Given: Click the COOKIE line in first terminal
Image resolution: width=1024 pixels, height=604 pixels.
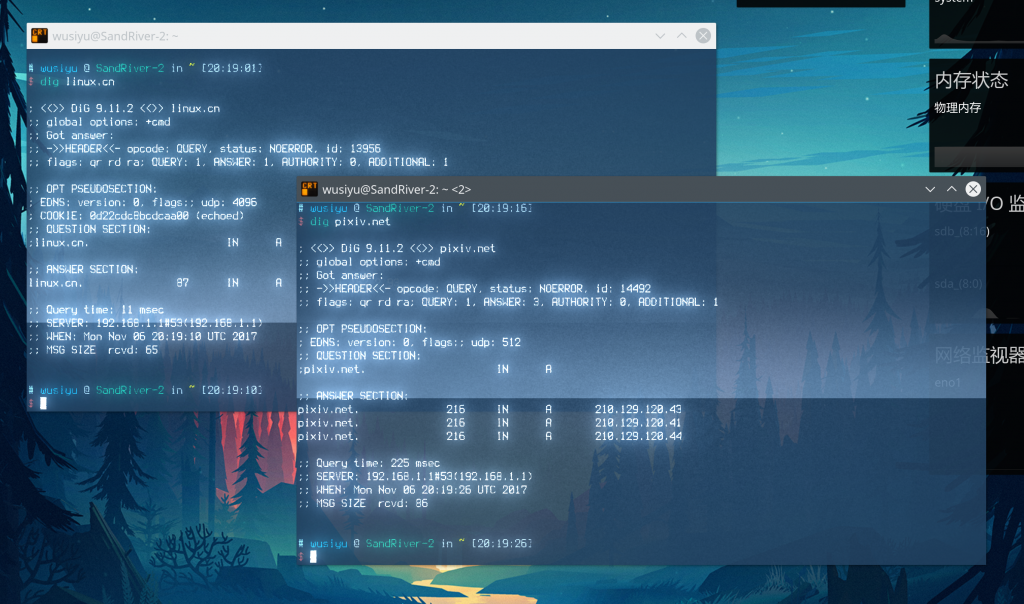Looking at the screenshot, I should tap(136, 215).
